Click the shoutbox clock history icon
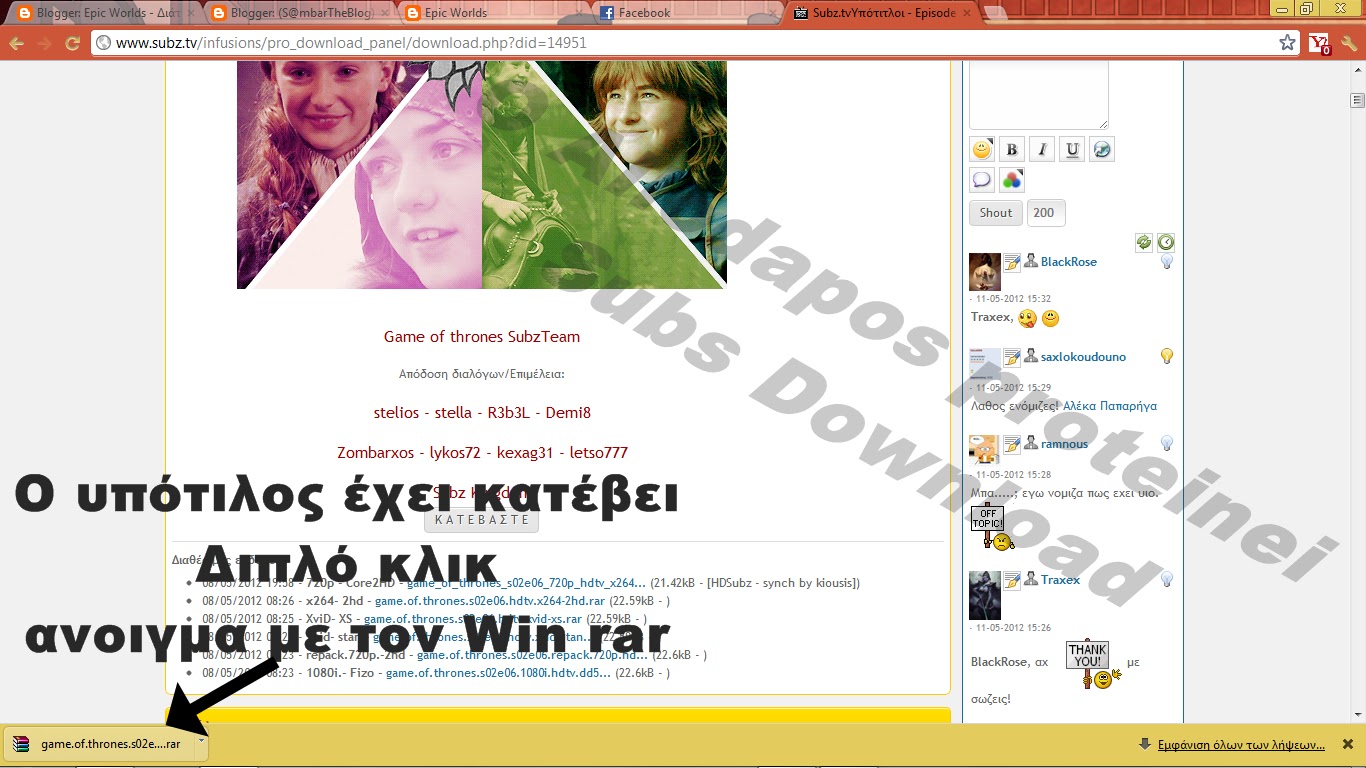Screen dimensions: 1366x768 (1166, 242)
